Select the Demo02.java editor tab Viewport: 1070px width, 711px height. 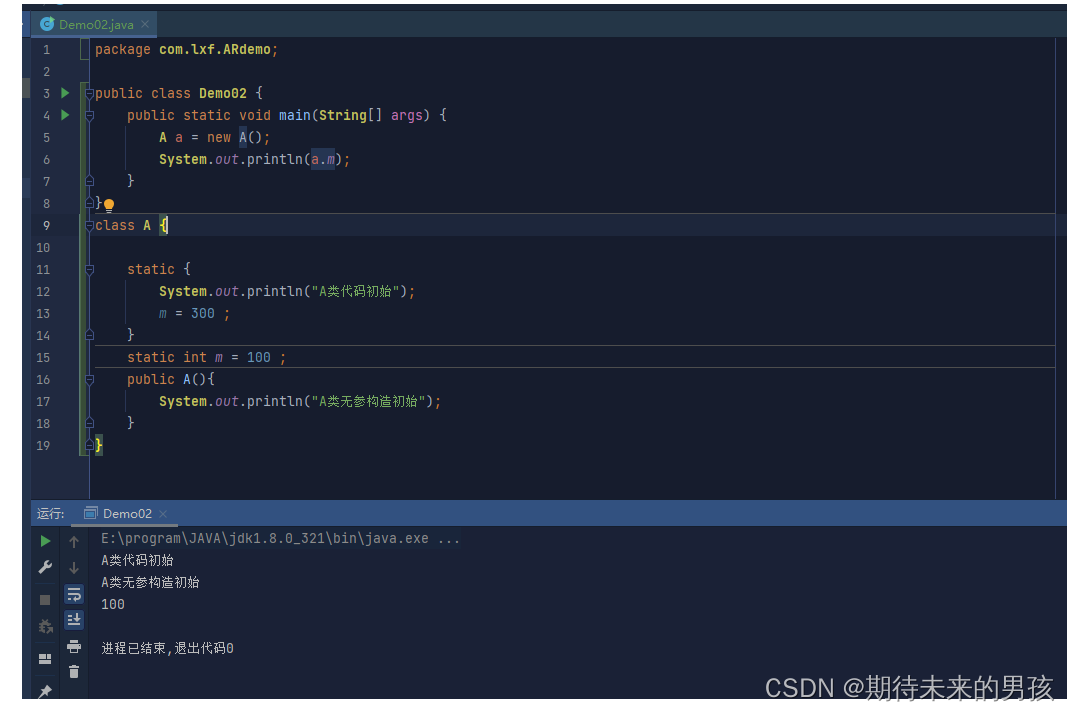[96, 25]
